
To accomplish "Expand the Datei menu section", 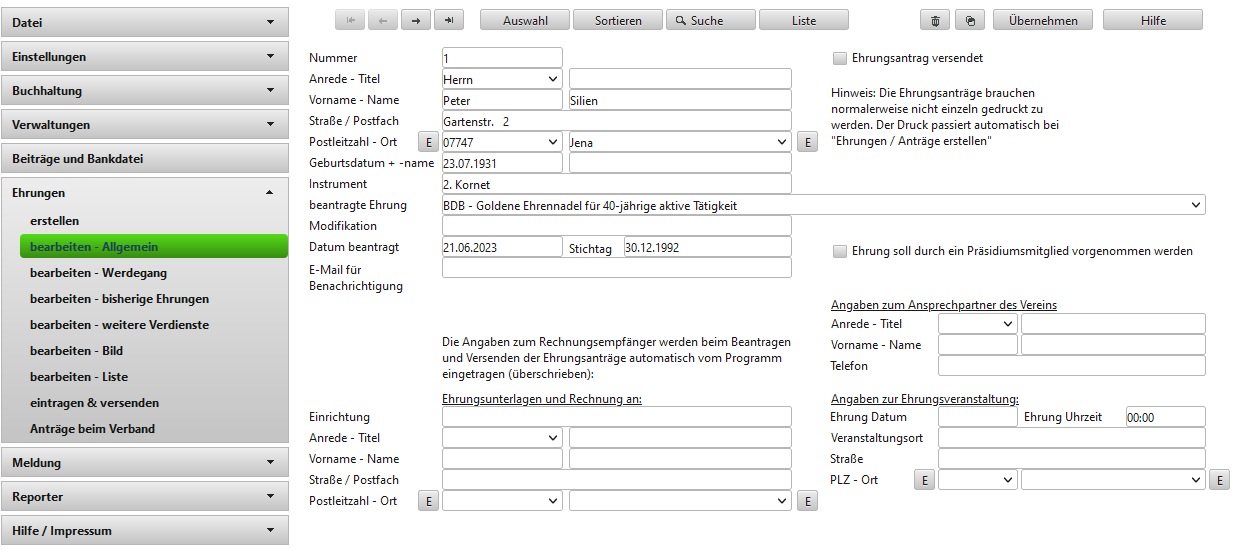I will click(145, 22).
